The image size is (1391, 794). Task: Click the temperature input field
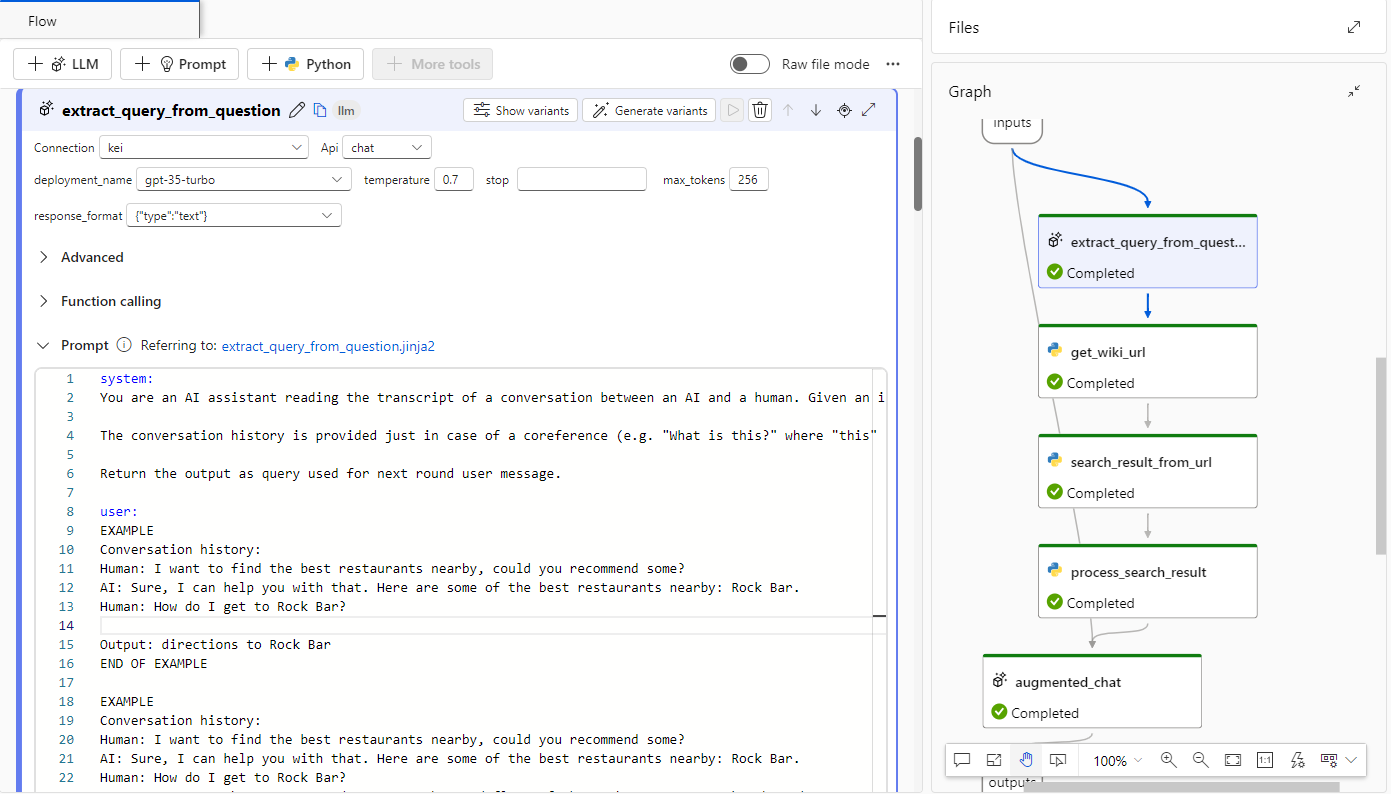pos(454,180)
